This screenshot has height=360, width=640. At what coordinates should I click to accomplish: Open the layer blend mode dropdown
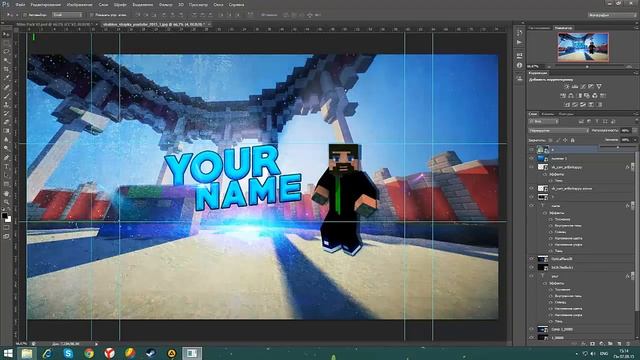(558, 131)
